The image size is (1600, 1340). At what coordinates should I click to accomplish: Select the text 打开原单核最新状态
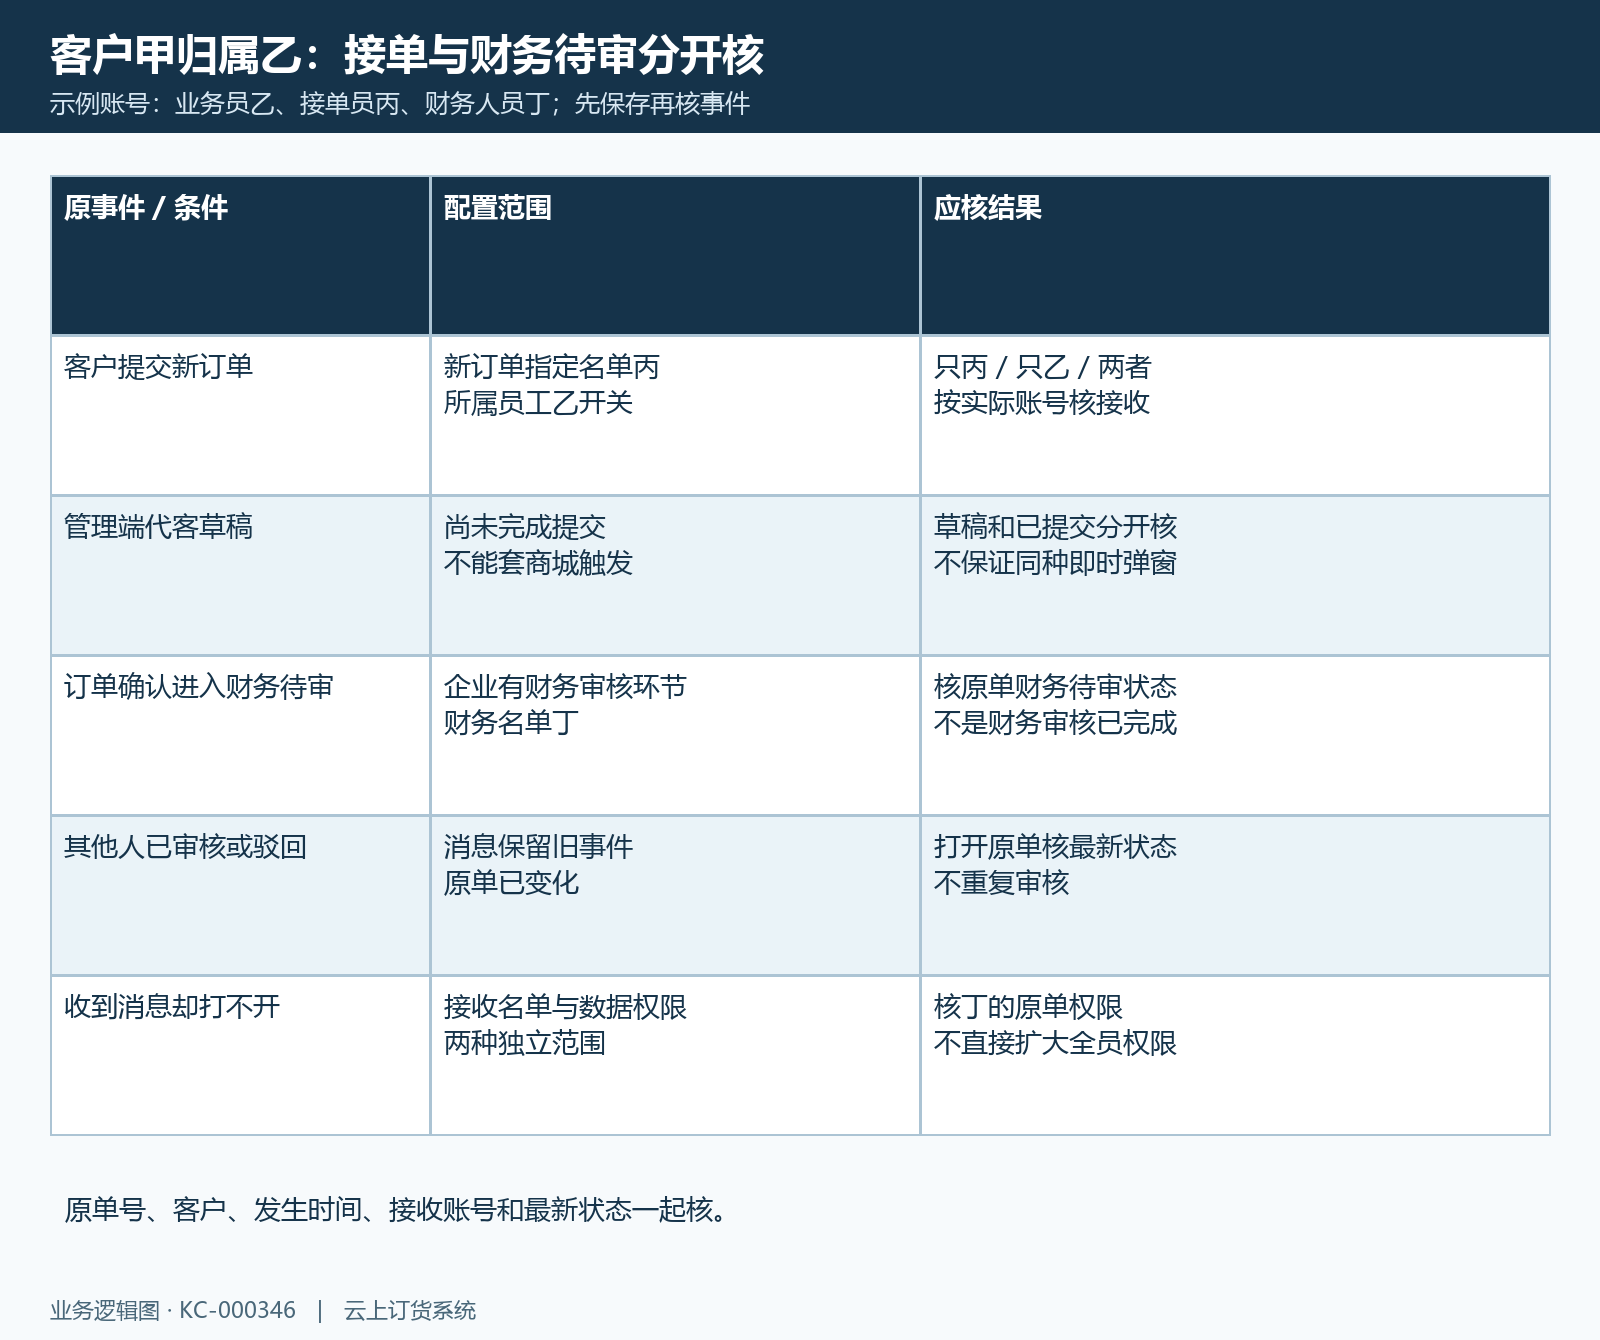click(1056, 847)
